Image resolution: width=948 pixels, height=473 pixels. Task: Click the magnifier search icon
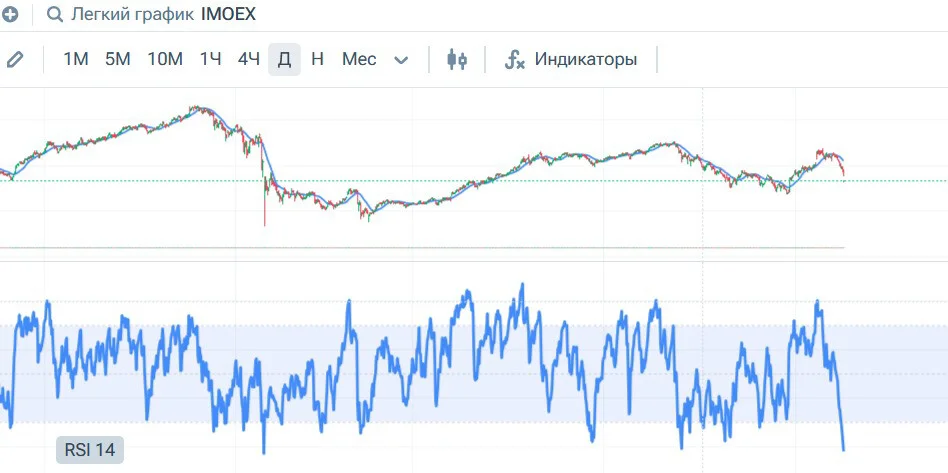click(55, 15)
